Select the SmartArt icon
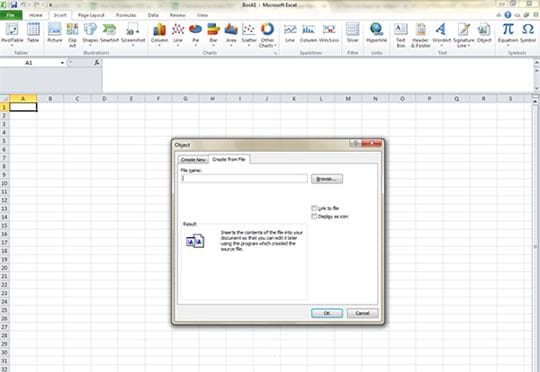 point(110,33)
